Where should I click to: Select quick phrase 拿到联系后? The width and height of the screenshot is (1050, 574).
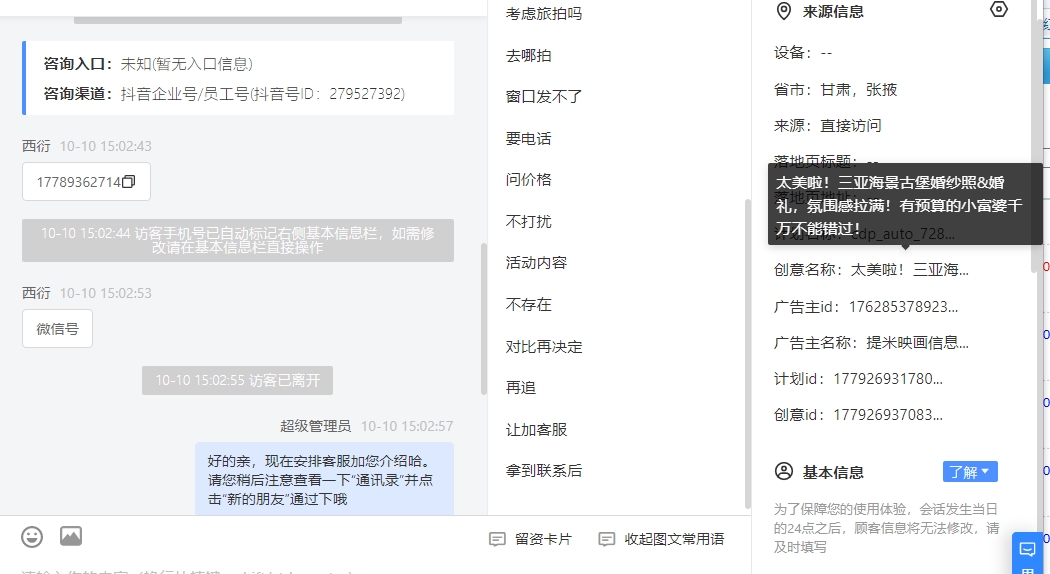pyautogui.click(x=544, y=471)
